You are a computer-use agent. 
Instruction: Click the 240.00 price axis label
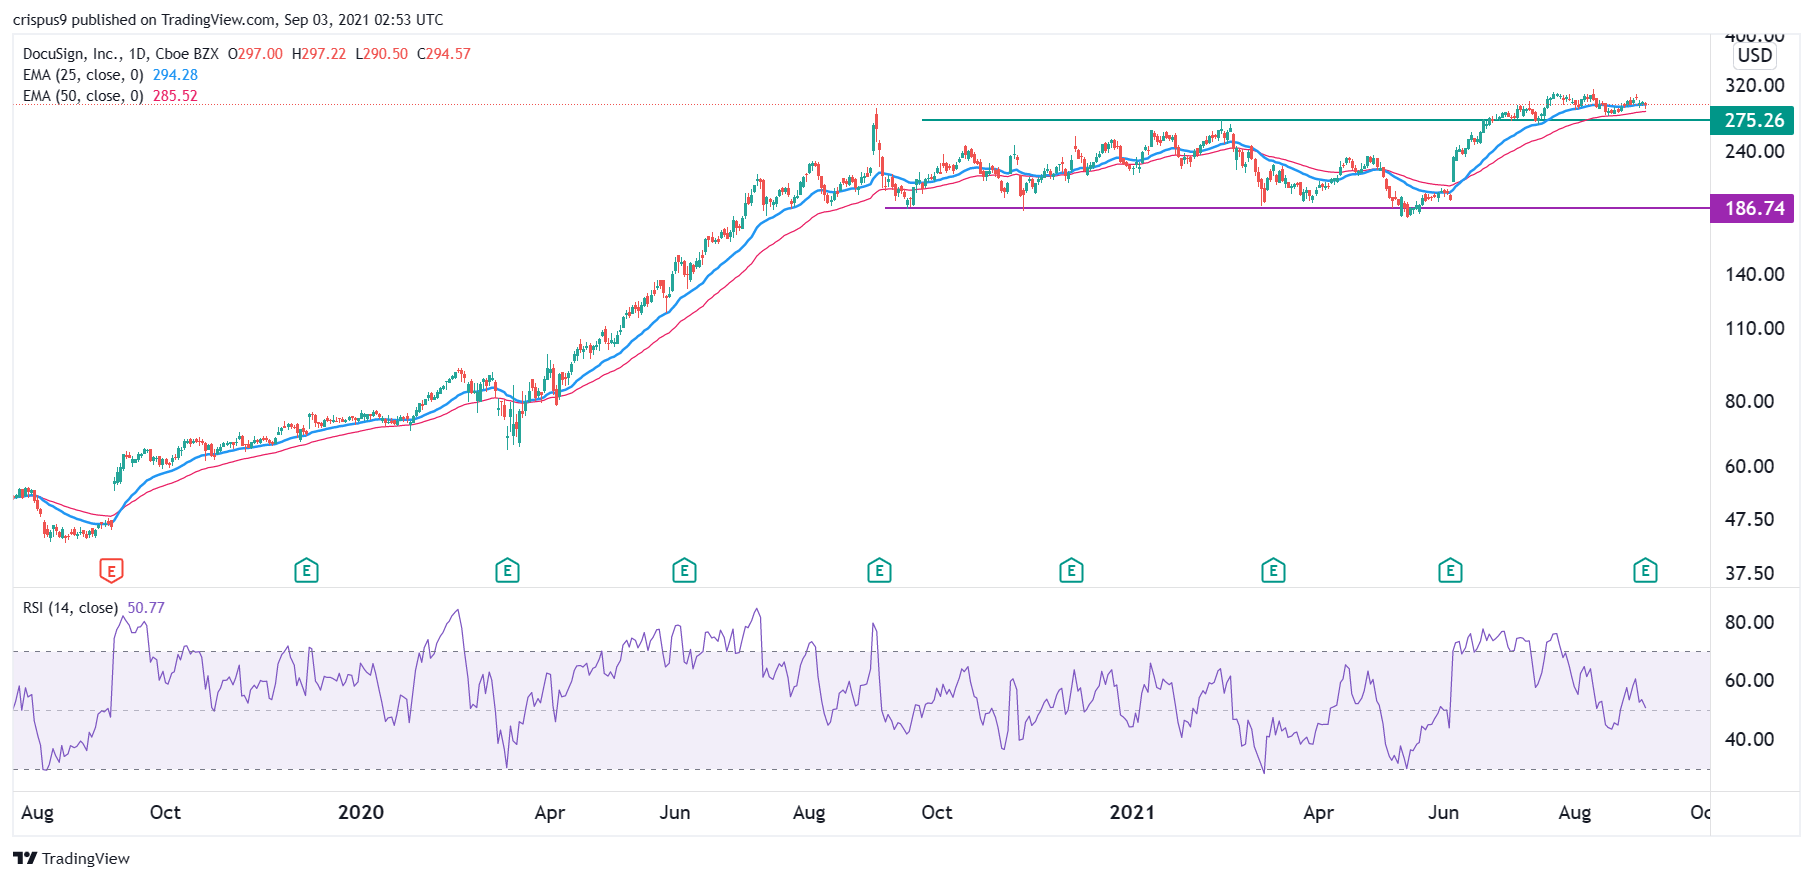click(x=1755, y=151)
